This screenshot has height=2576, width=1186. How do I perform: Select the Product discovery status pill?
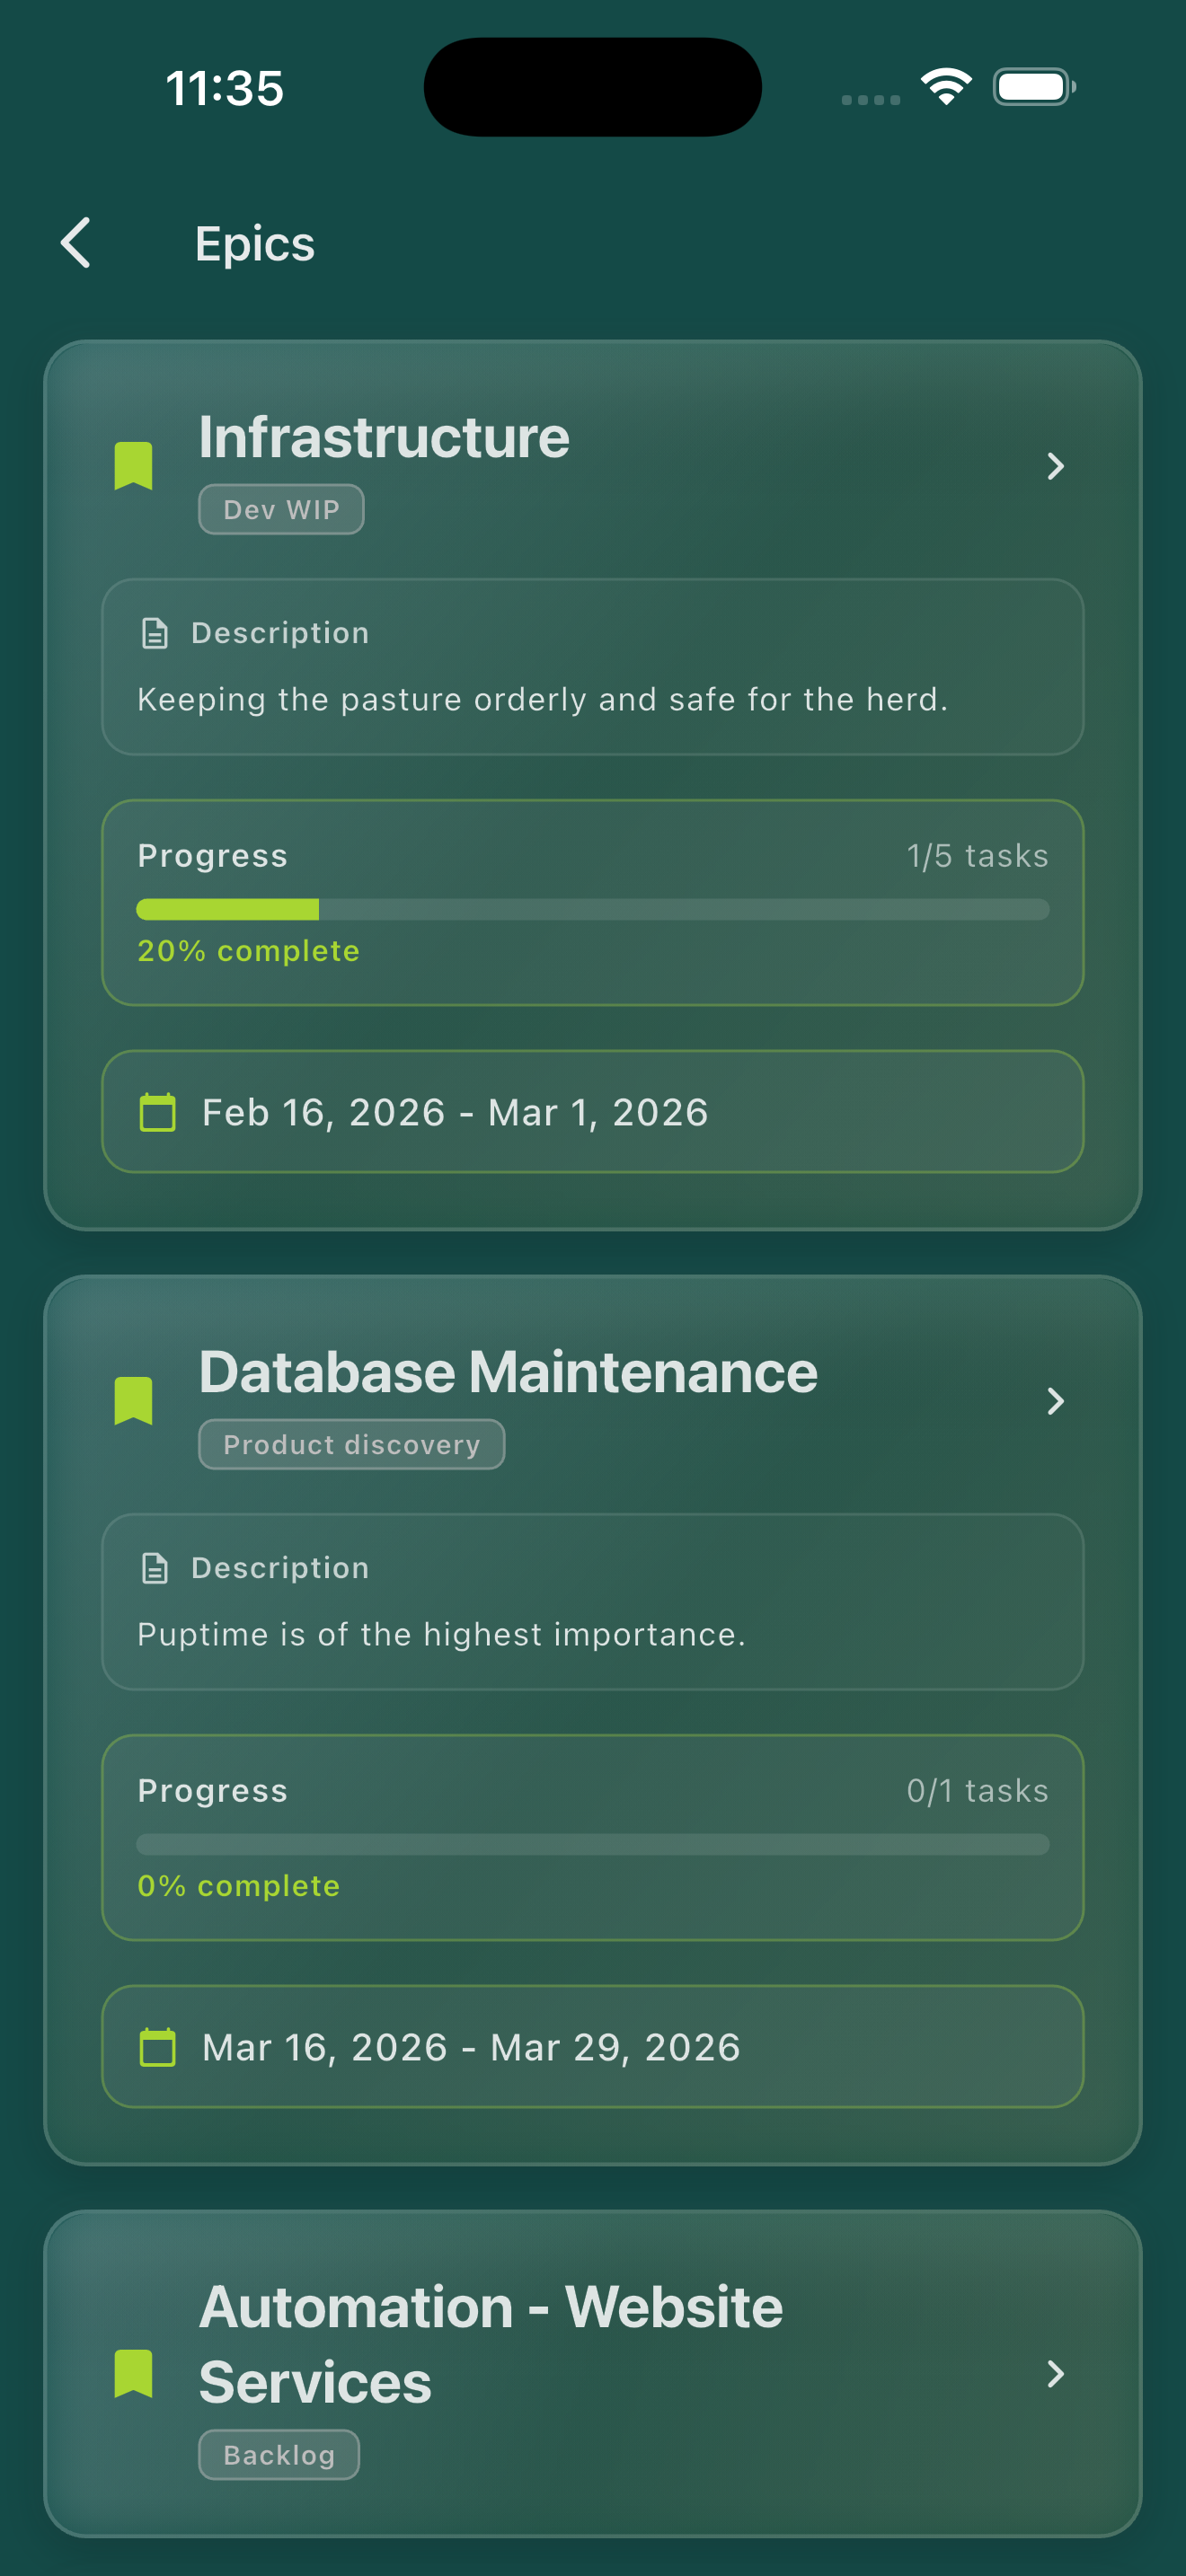coord(351,1443)
